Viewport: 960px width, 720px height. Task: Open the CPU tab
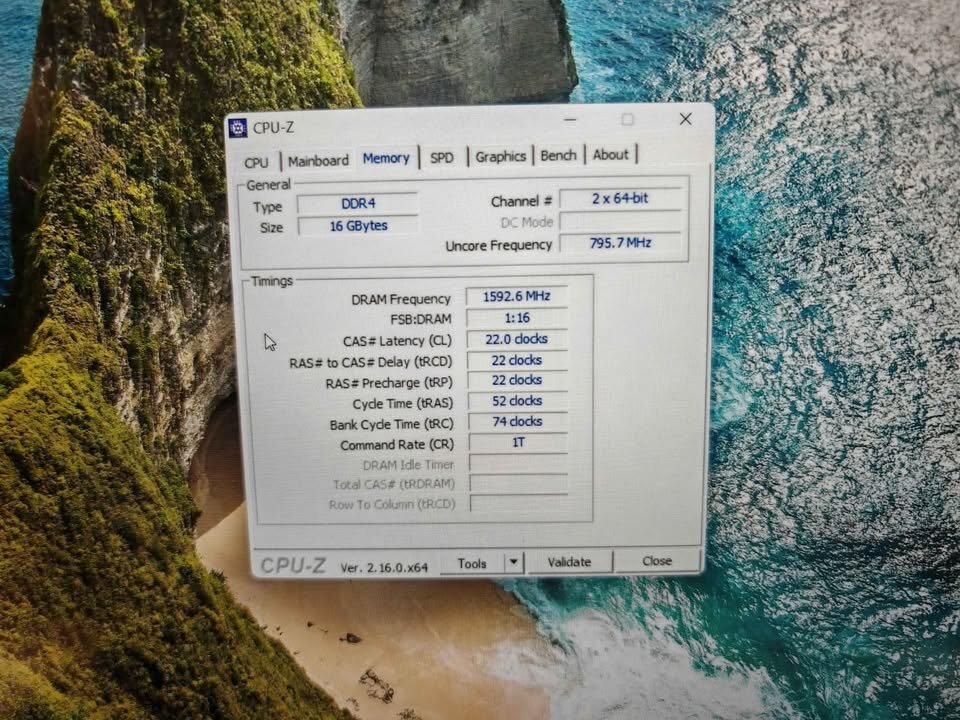pos(257,162)
